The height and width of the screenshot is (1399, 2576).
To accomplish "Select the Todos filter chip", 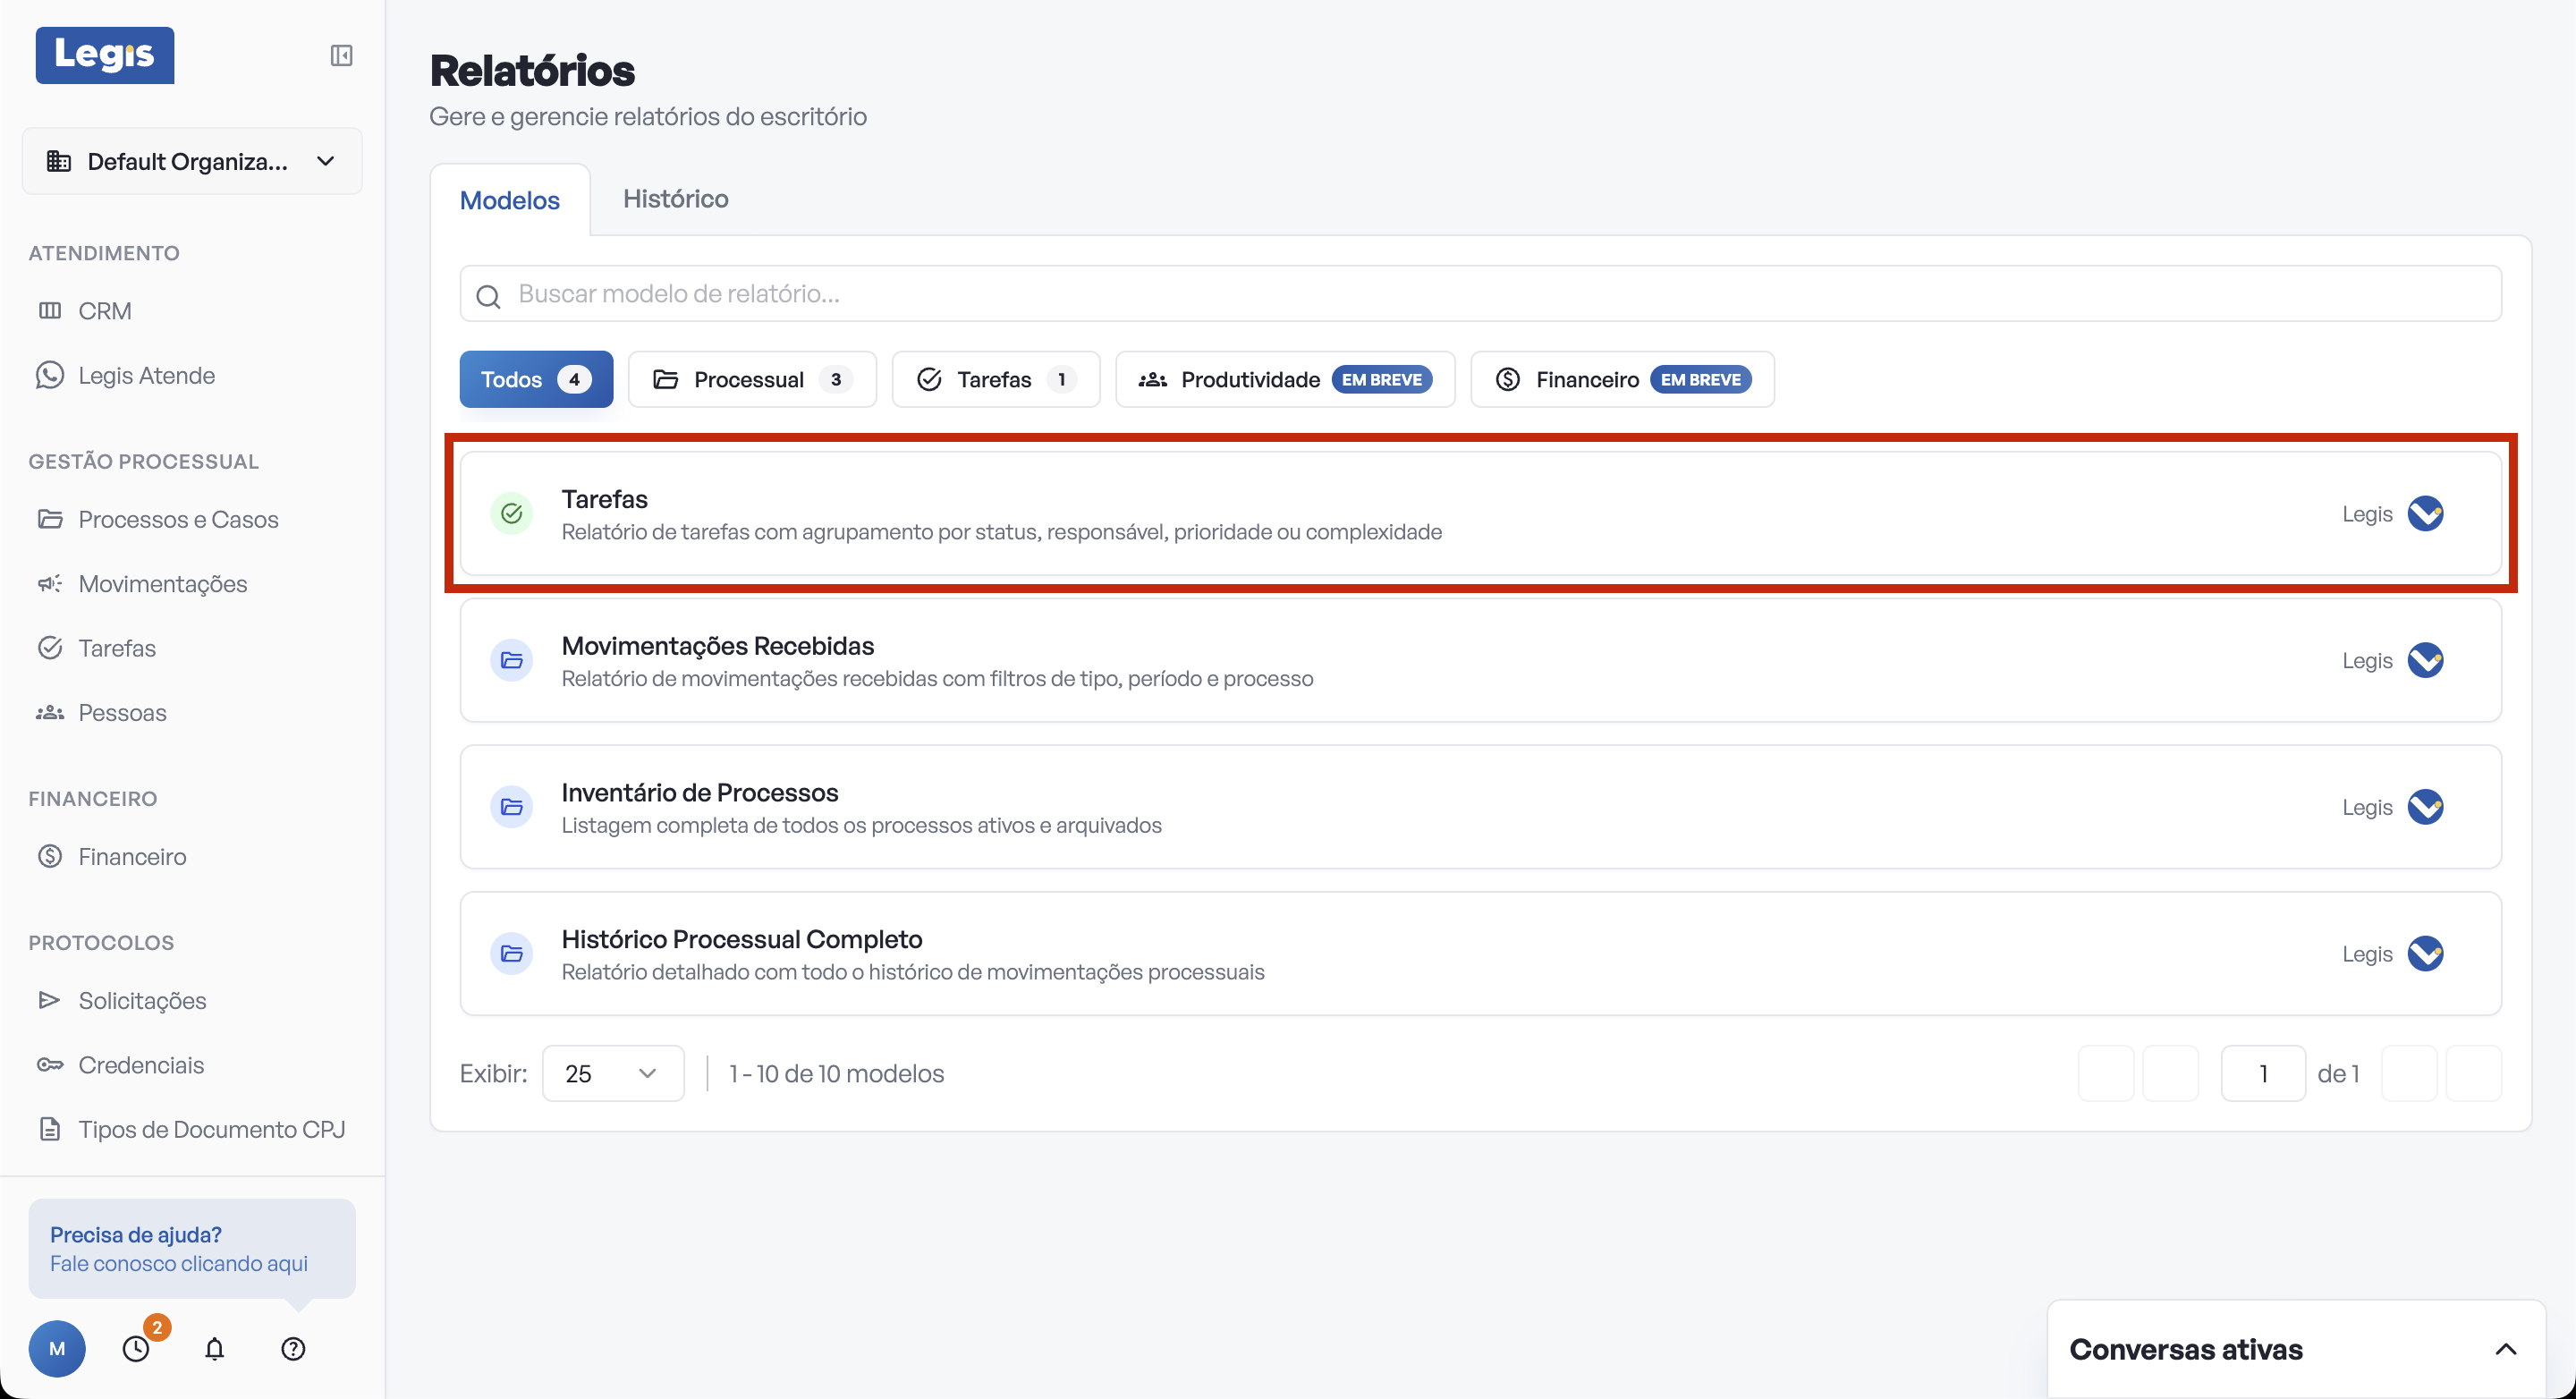I will pyautogui.click(x=536, y=379).
